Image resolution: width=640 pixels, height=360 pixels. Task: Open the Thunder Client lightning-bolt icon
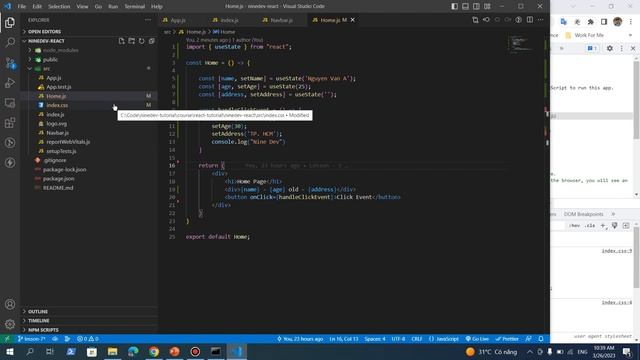tap(10, 162)
